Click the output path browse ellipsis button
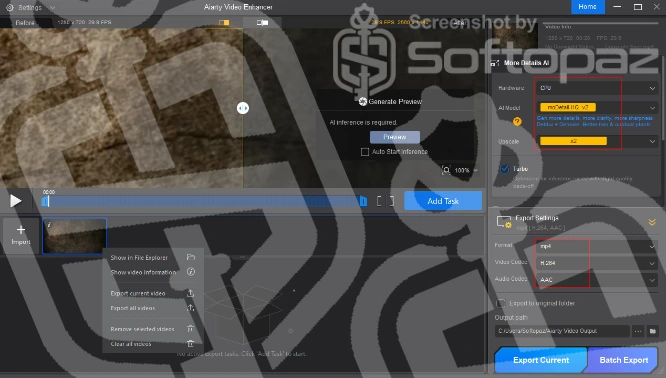Screen dimensions: 666x378 pos(638,331)
